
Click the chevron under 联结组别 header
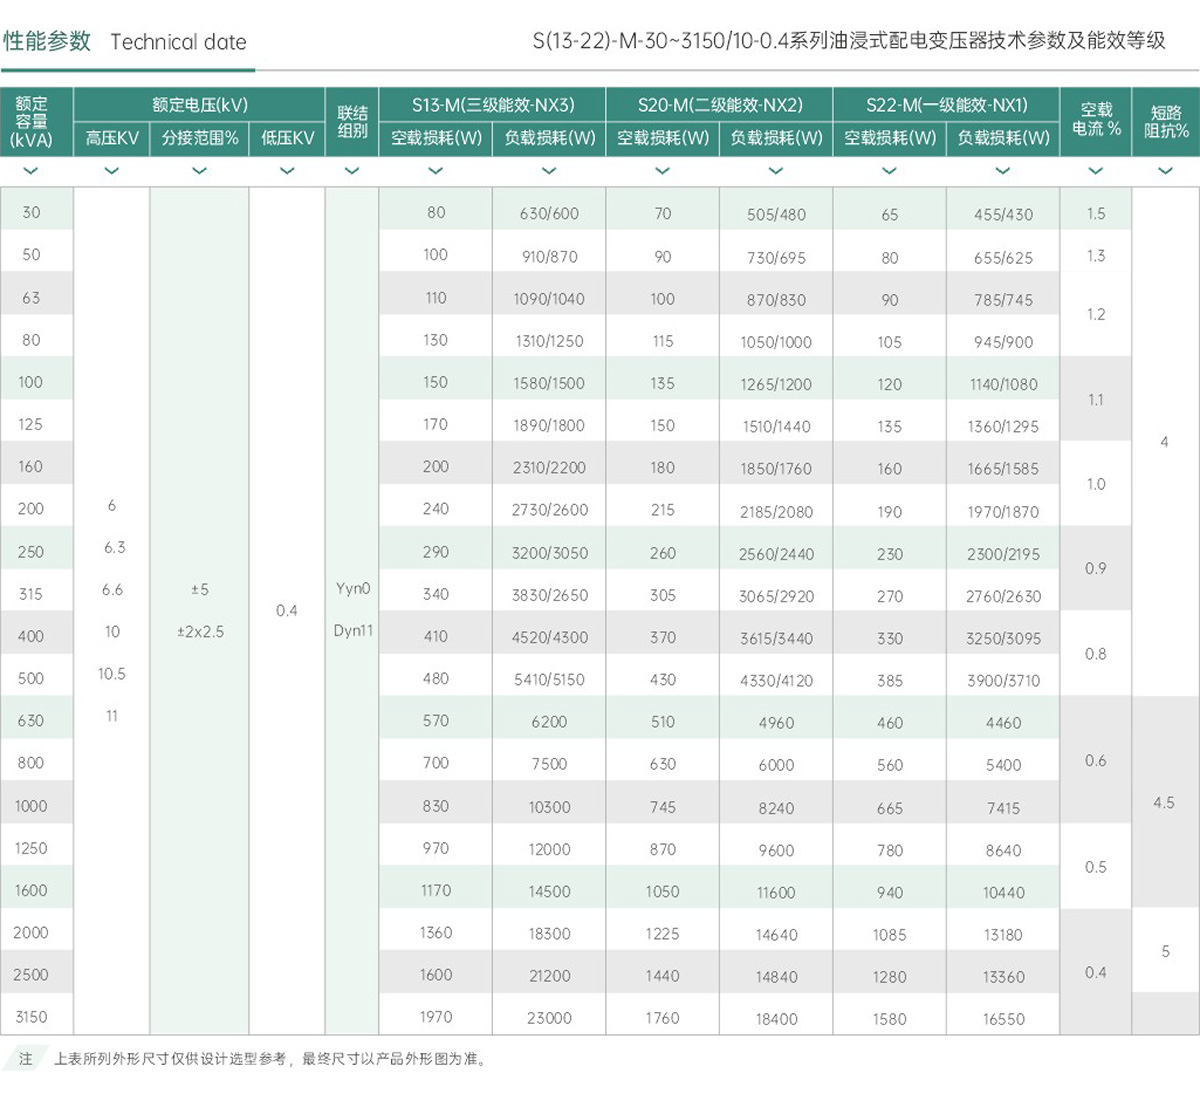(352, 171)
